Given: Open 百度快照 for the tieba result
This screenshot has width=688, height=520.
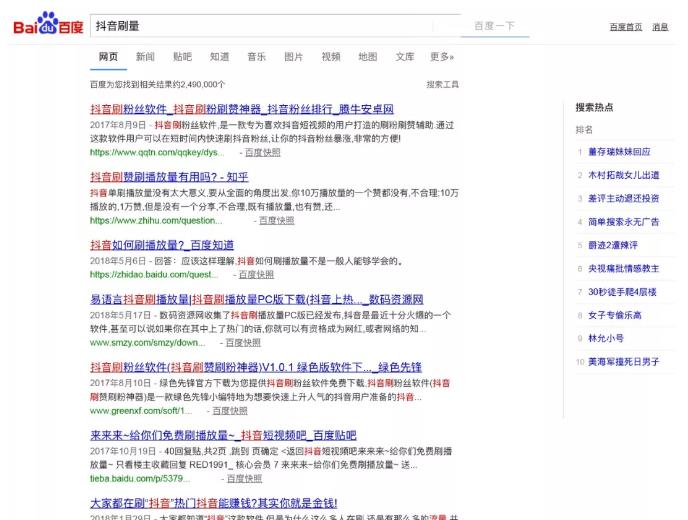Looking at the screenshot, I should pyautogui.click(x=244, y=478).
